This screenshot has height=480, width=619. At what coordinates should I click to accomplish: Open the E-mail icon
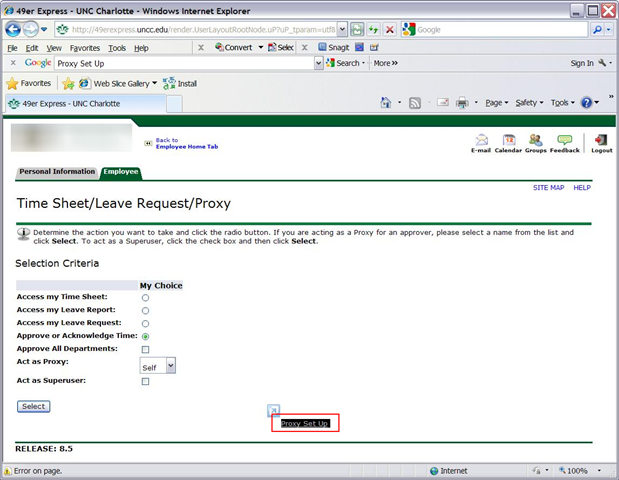coord(481,140)
